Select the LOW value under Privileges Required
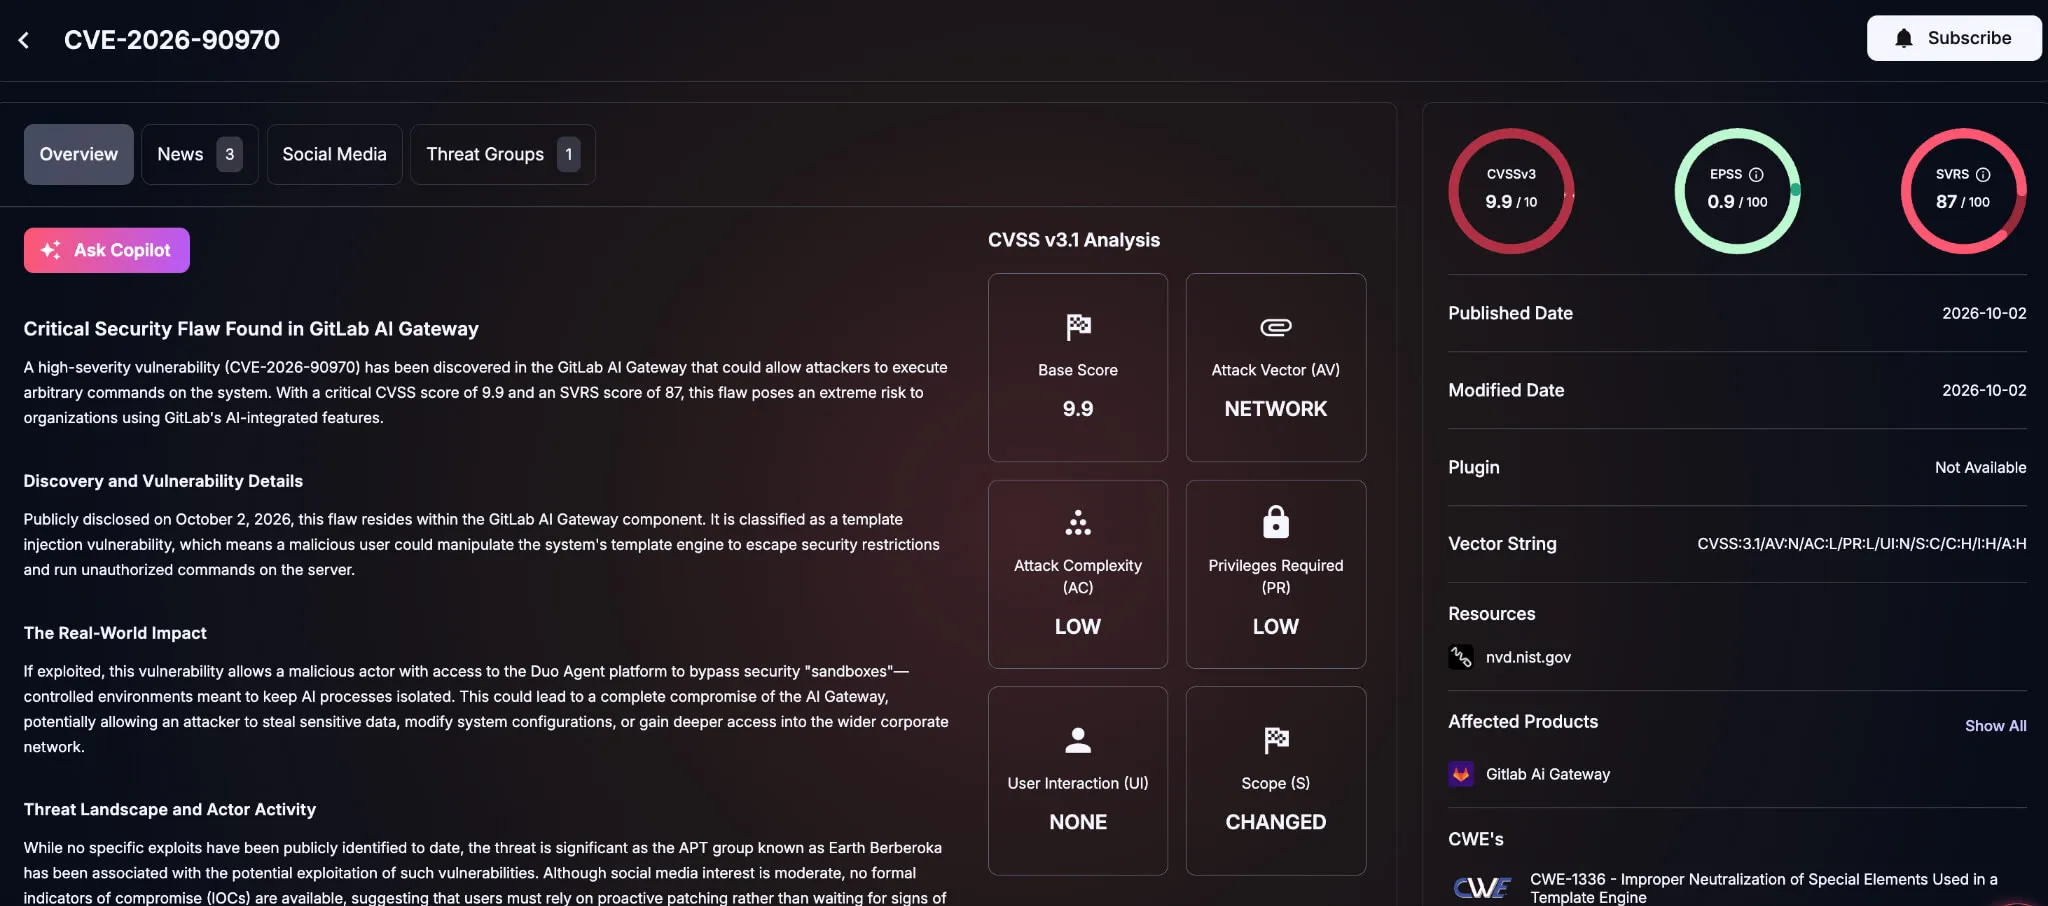This screenshot has width=2048, height=906. click(x=1276, y=627)
